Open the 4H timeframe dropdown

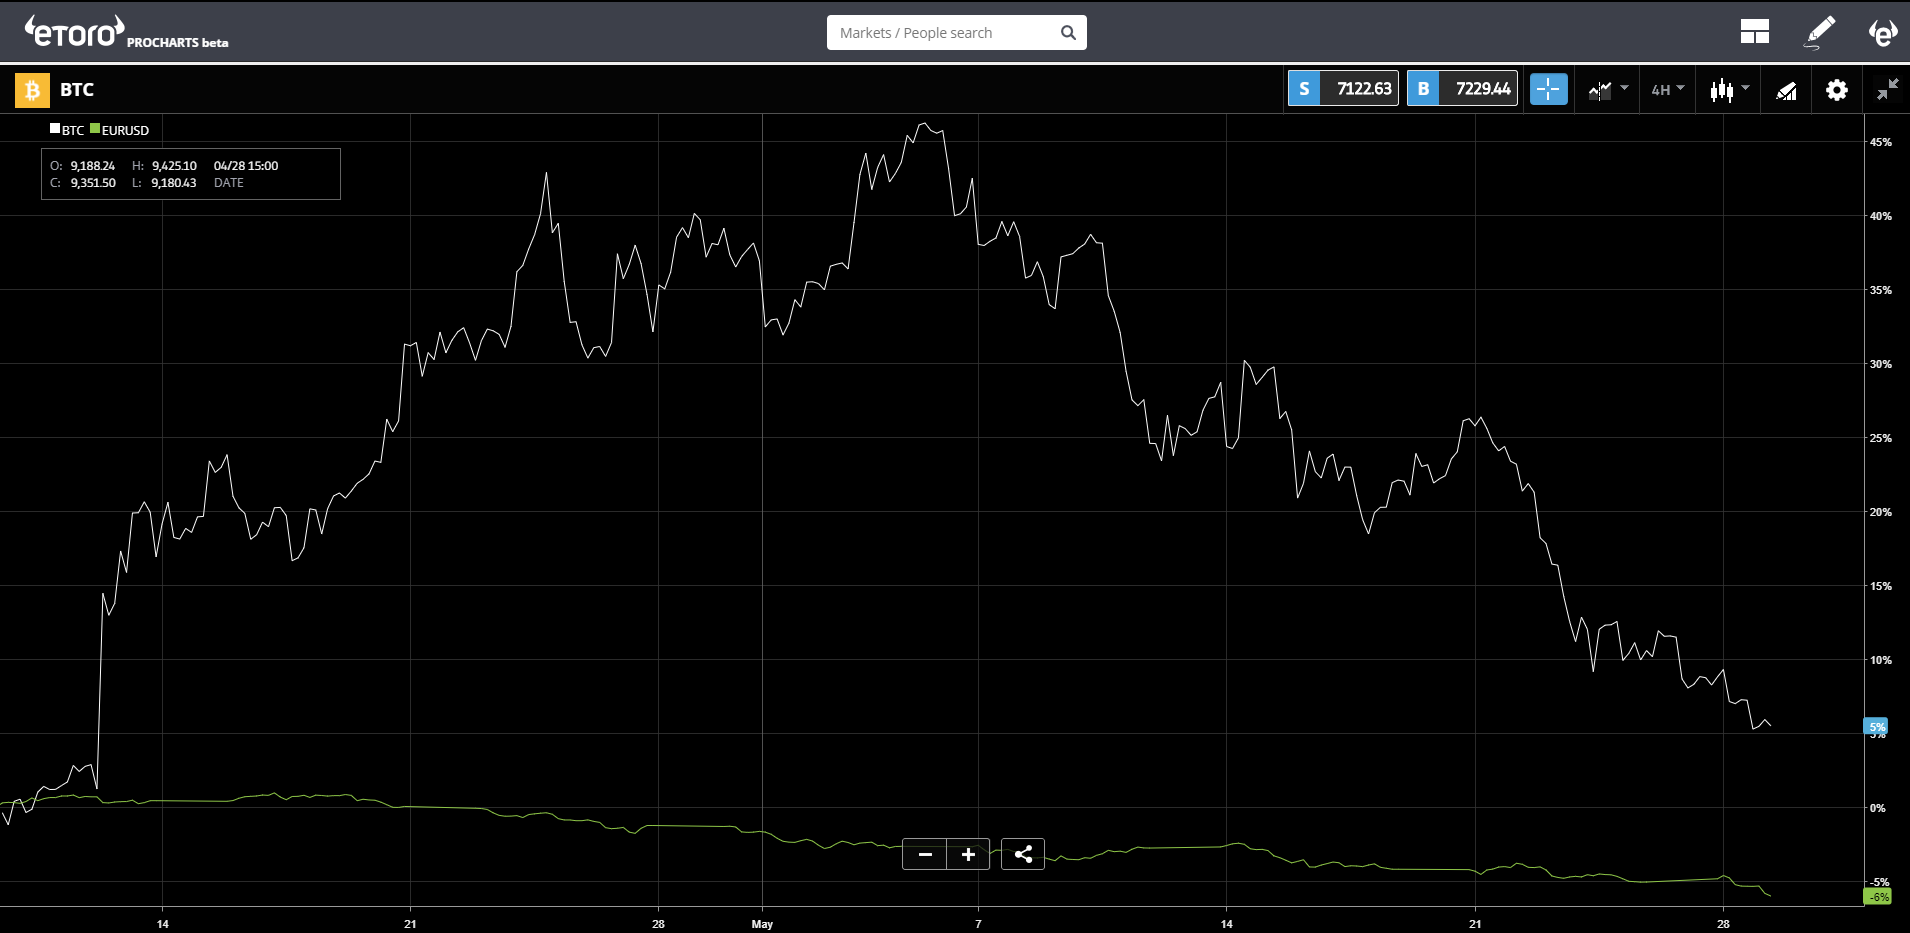point(1667,90)
